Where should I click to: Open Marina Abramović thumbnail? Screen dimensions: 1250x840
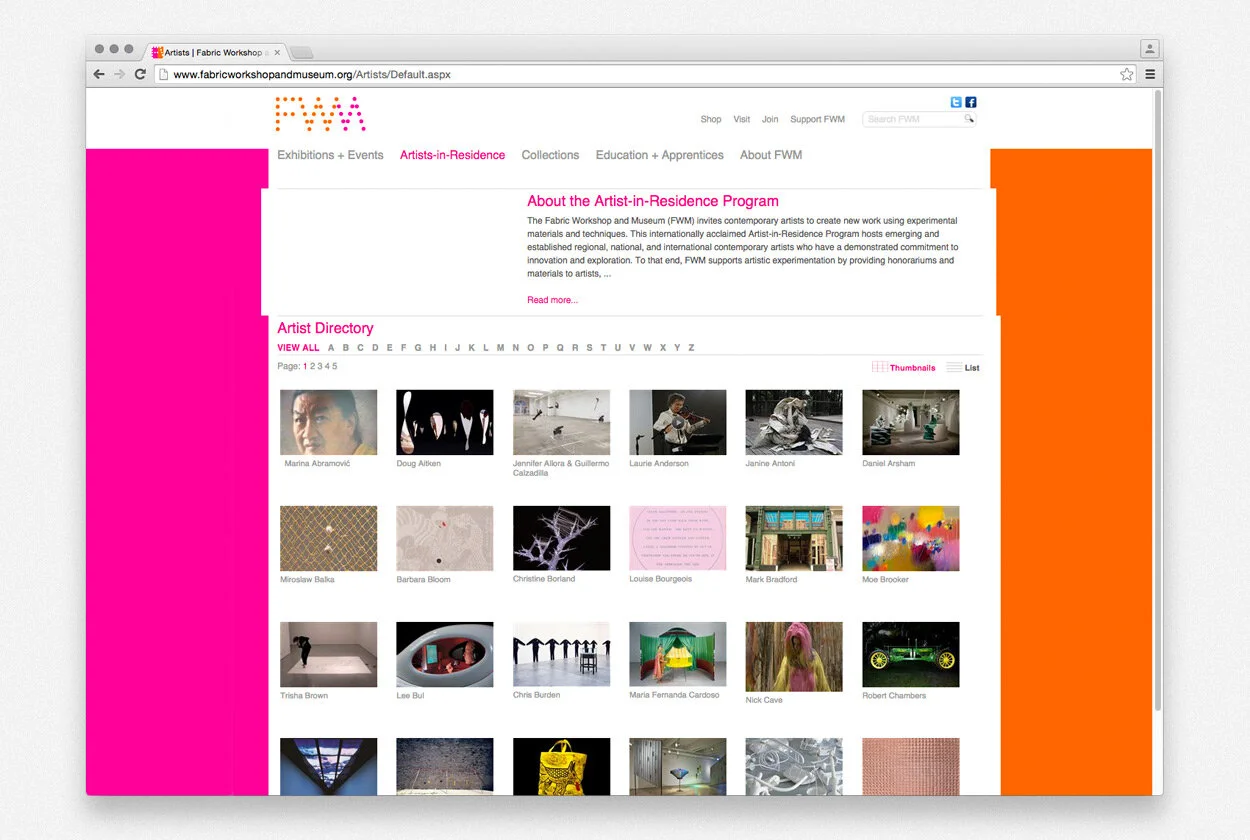329,422
